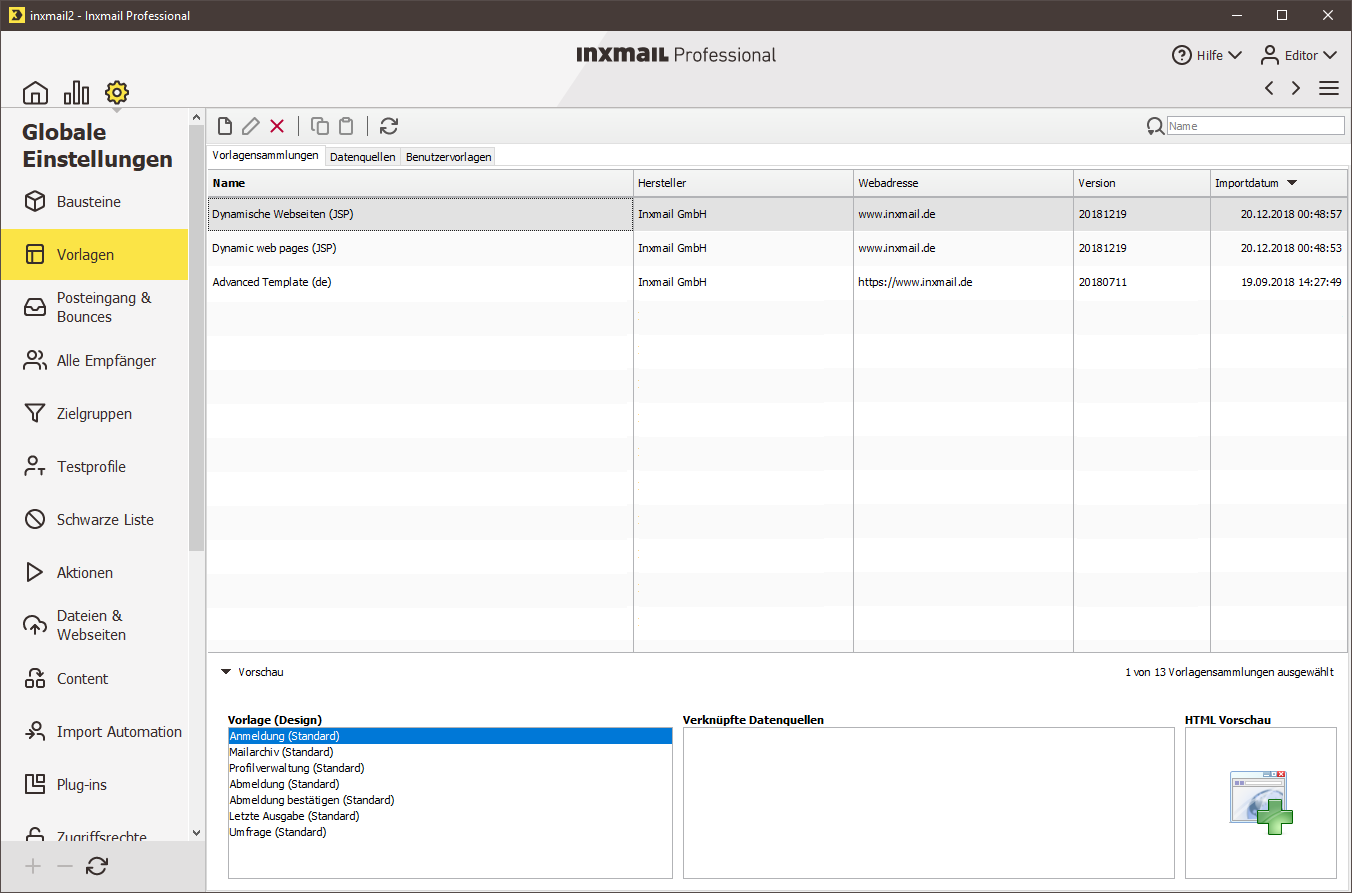
Task: Navigate forward with right arrow
Action: (1296, 88)
